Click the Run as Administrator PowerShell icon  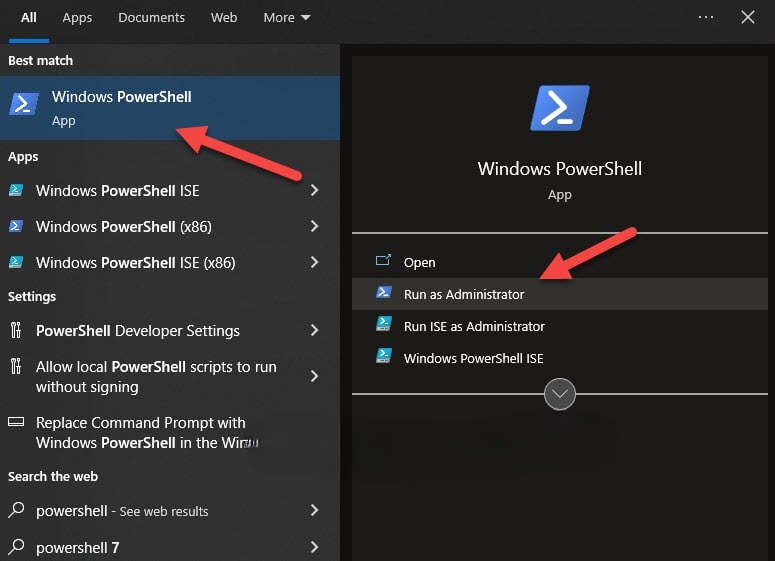tap(384, 292)
